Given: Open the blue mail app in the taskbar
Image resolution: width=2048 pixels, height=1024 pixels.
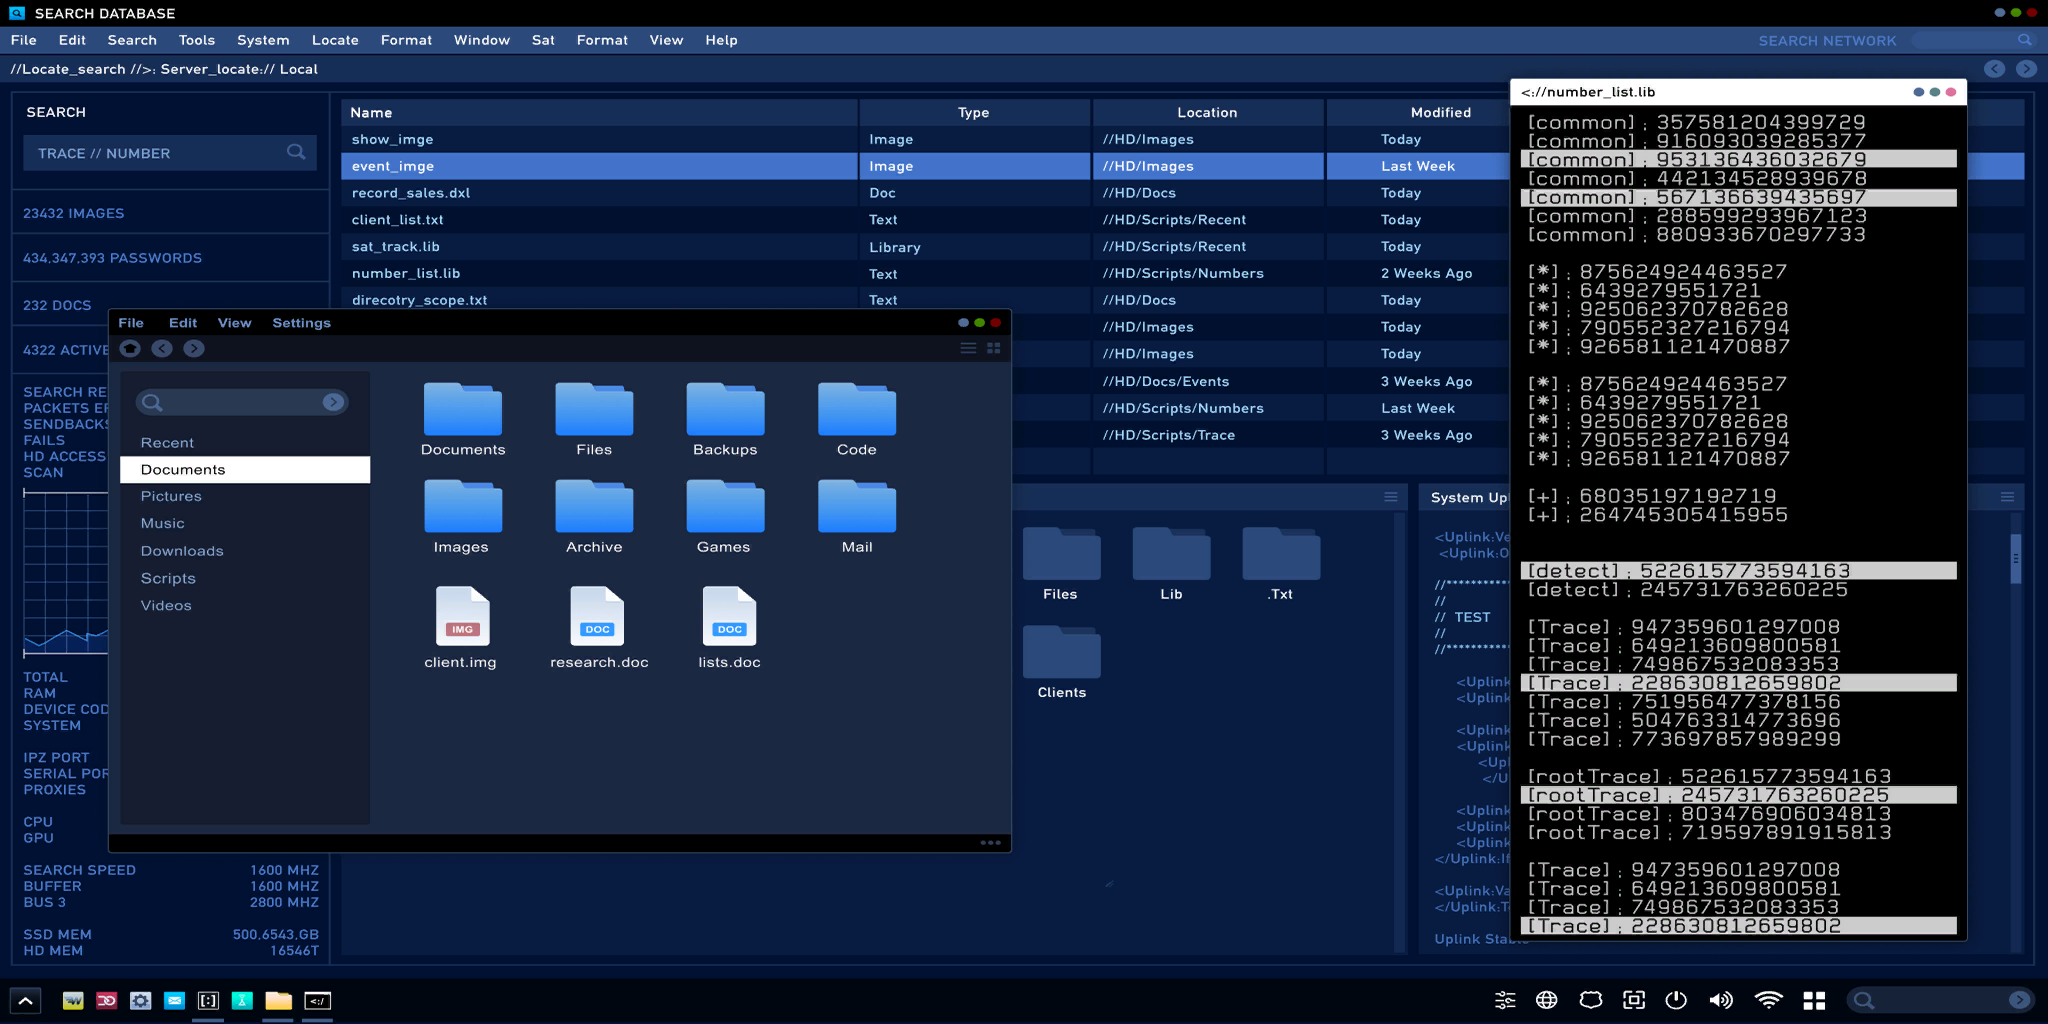Looking at the screenshot, I should [175, 1000].
